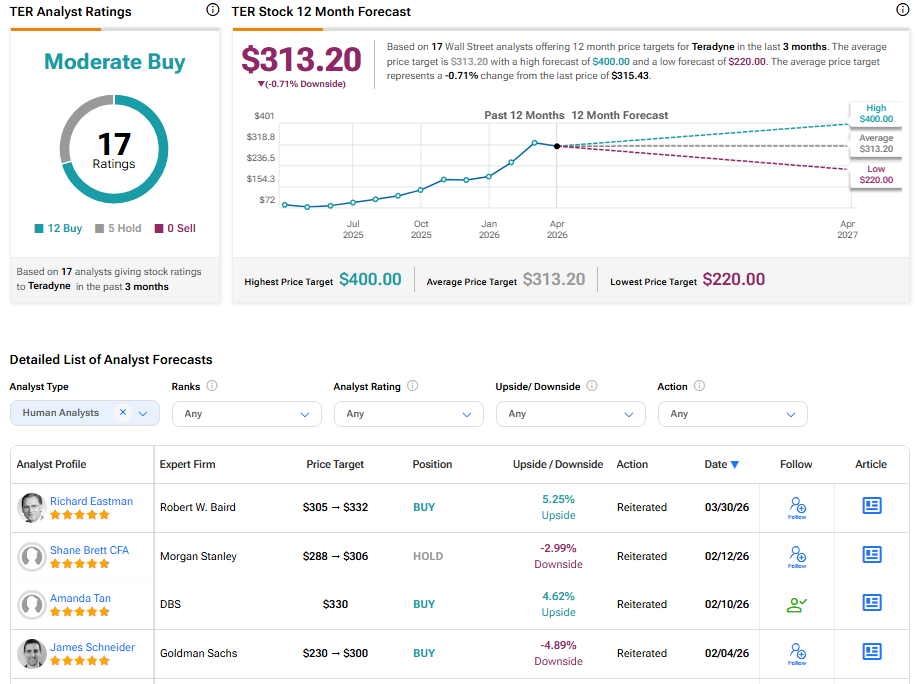Open James Schneider's article icon
This screenshot has height=684, width=917.
(x=871, y=652)
